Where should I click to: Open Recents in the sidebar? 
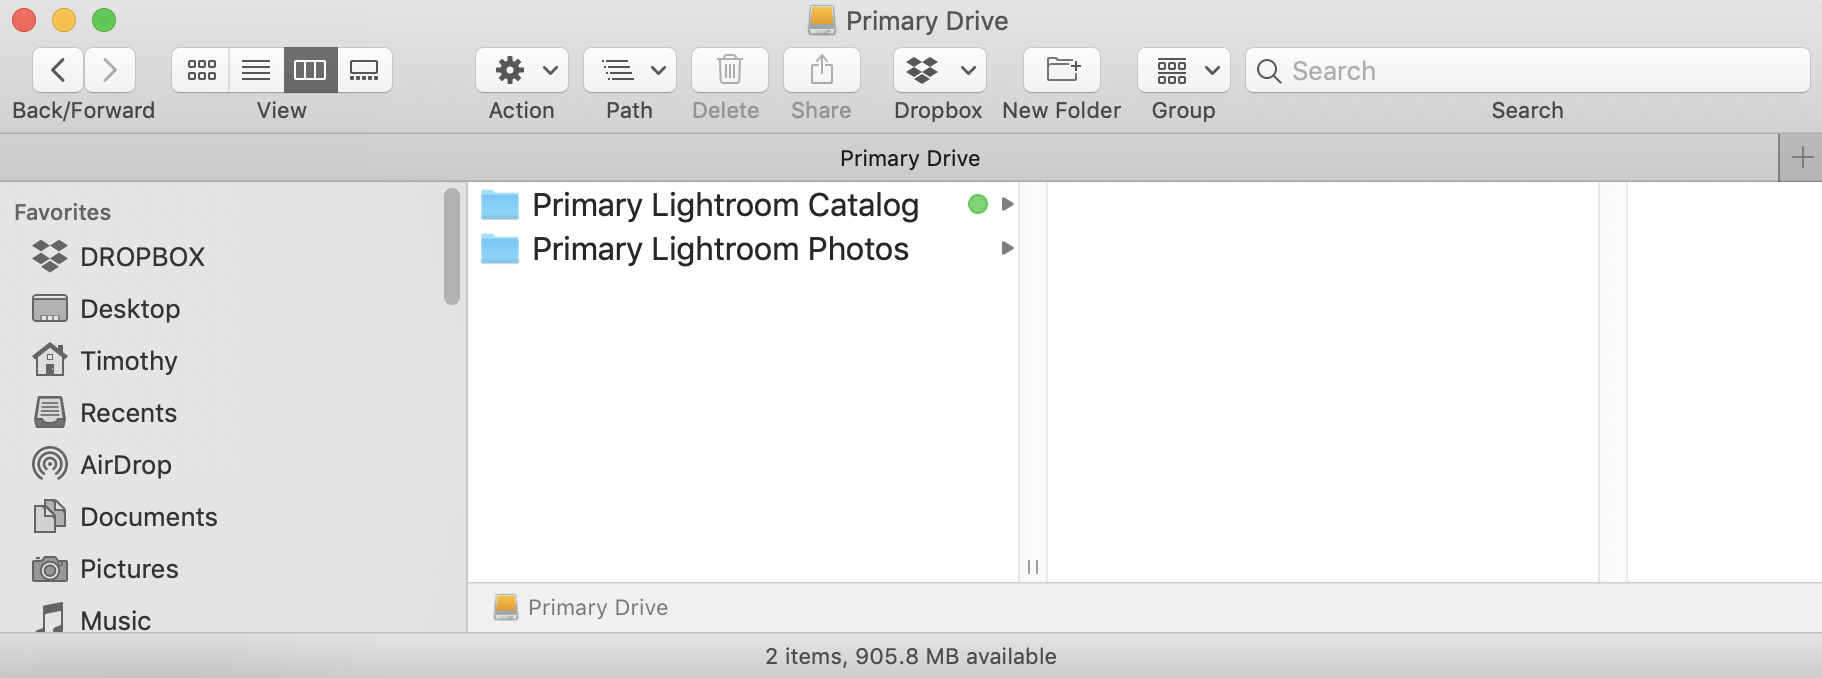(x=128, y=413)
